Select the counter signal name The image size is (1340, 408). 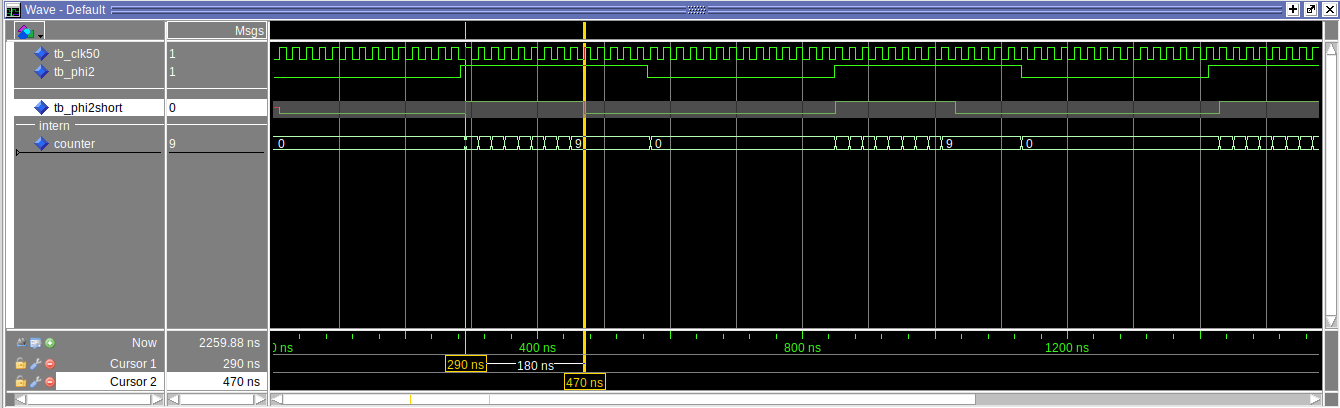75,144
